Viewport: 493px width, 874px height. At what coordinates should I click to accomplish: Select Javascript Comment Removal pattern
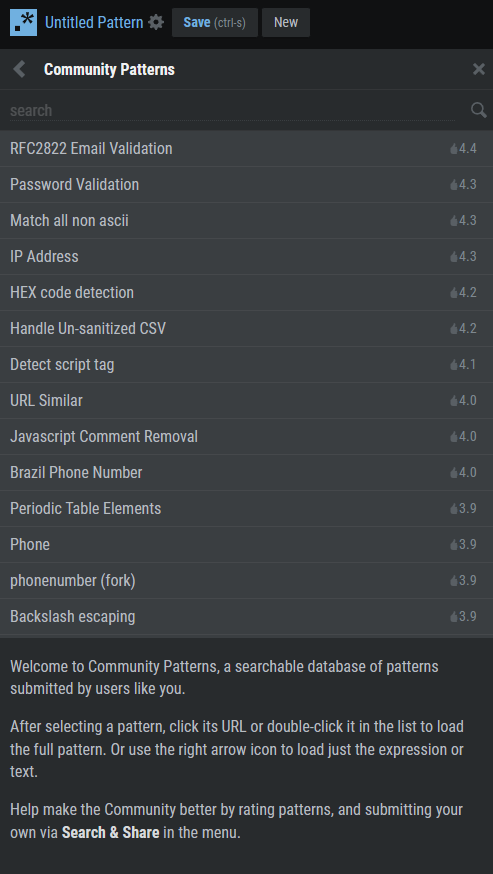(x=246, y=436)
